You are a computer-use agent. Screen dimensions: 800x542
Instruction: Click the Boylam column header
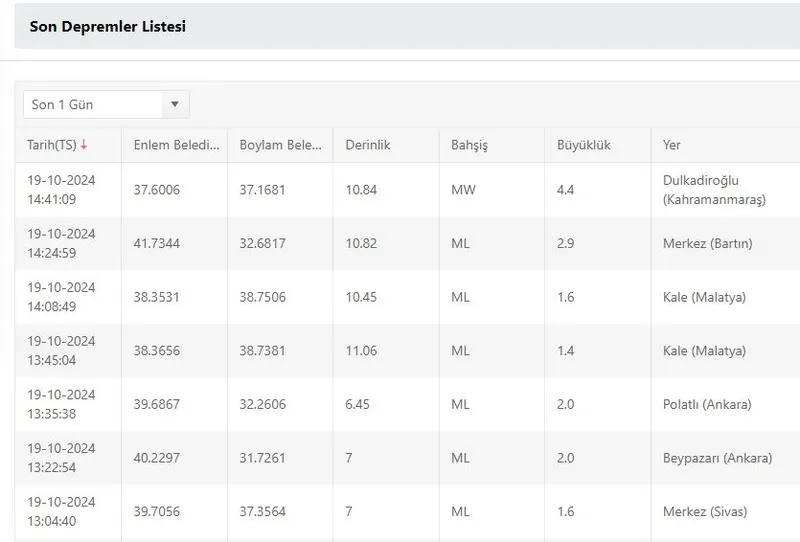(280, 145)
